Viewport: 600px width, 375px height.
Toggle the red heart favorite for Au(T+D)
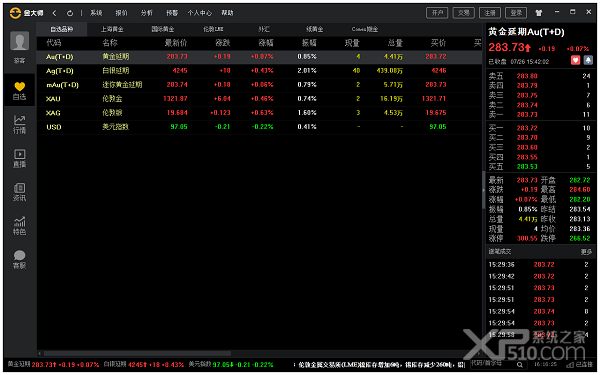(575, 60)
